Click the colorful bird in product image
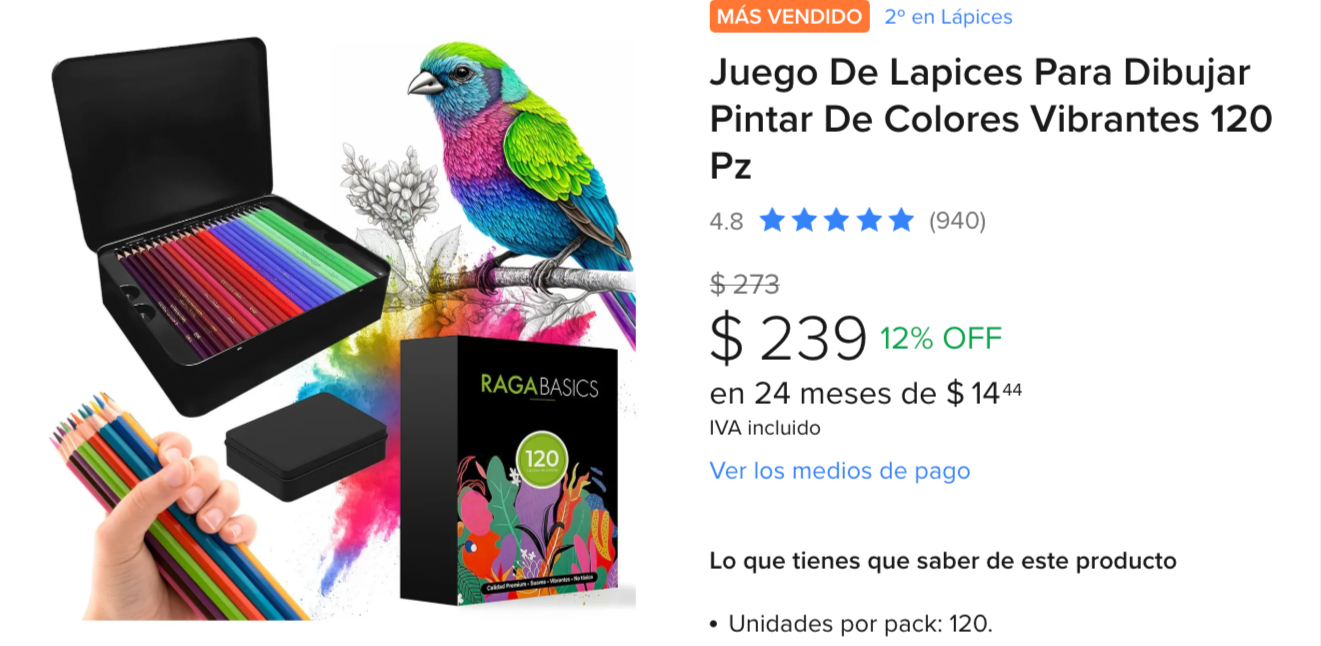1321x646 pixels. (x=525, y=170)
